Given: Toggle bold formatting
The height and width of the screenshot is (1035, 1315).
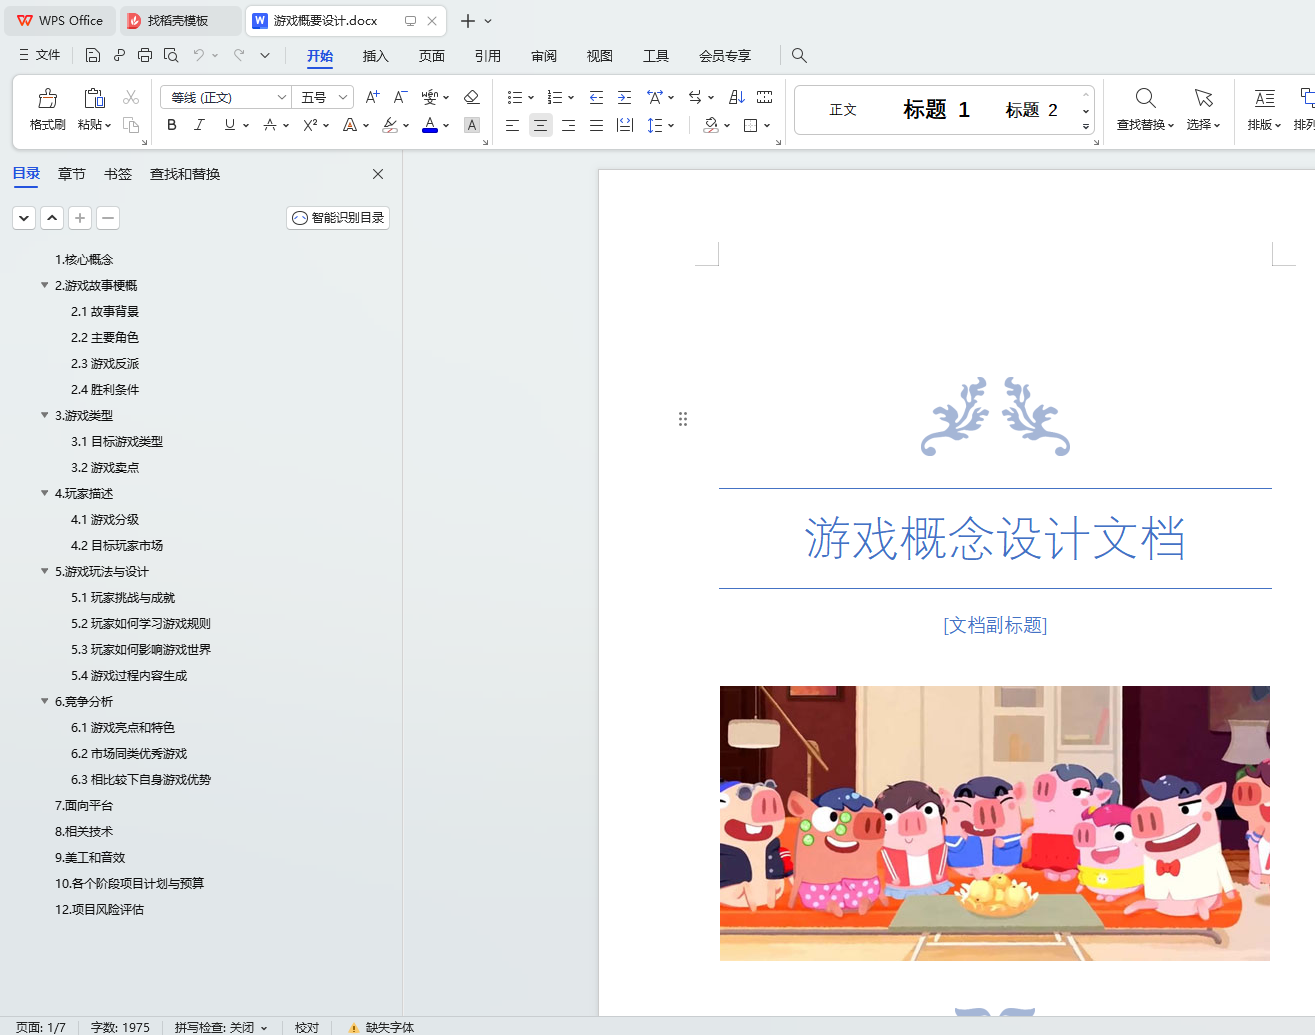Looking at the screenshot, I should [x=172, y=125].
